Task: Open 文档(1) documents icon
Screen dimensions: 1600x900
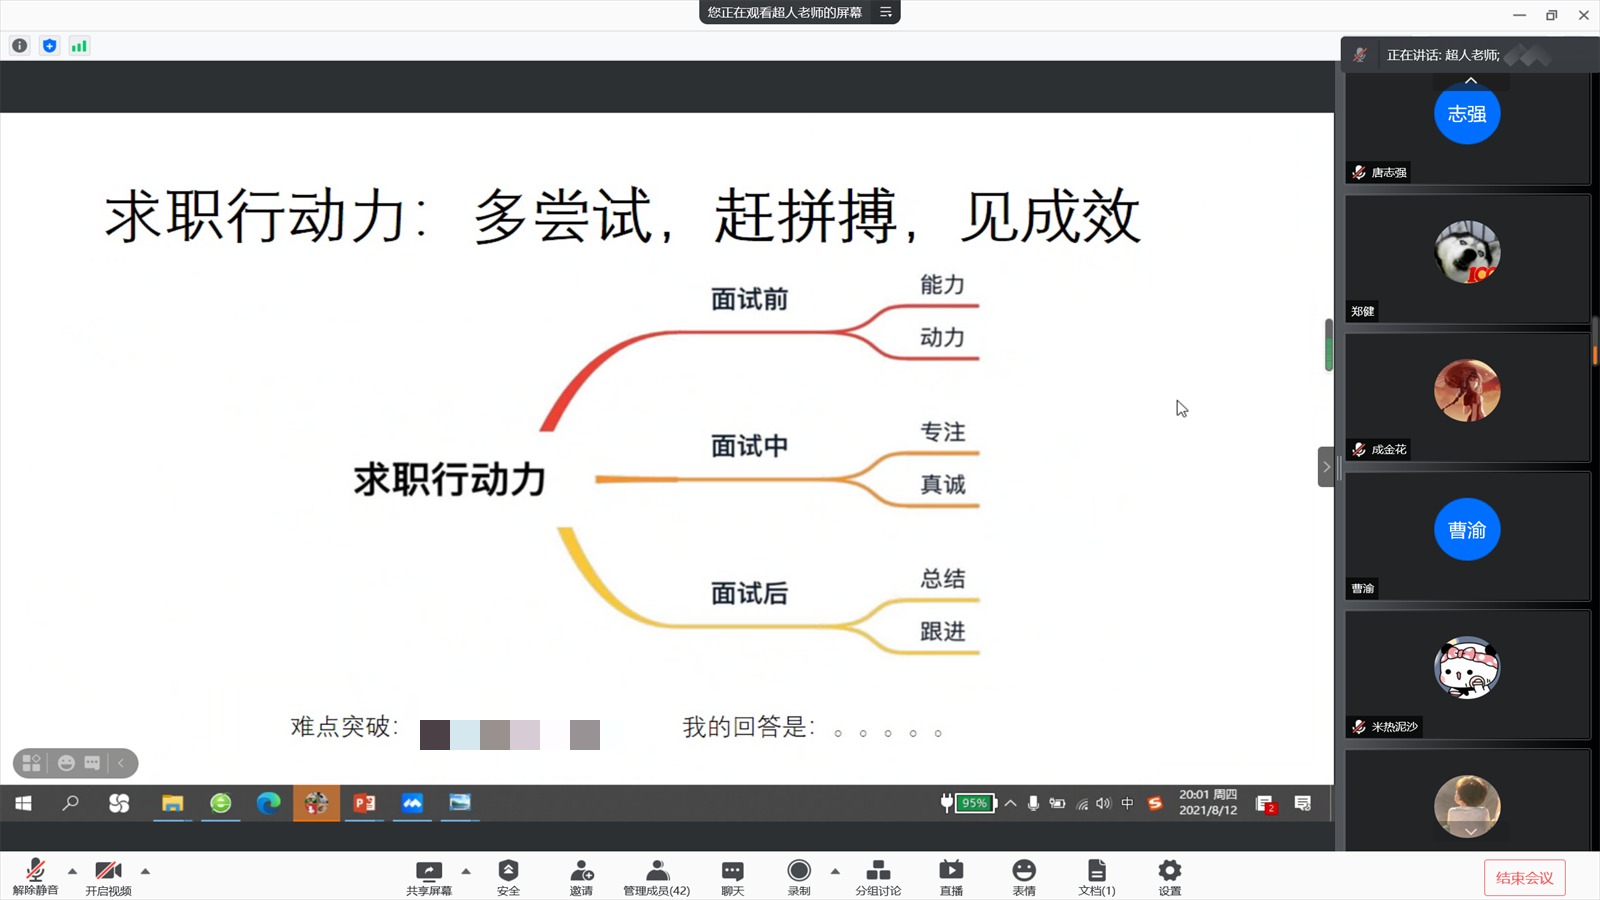Action: [x=1096, y=875]
